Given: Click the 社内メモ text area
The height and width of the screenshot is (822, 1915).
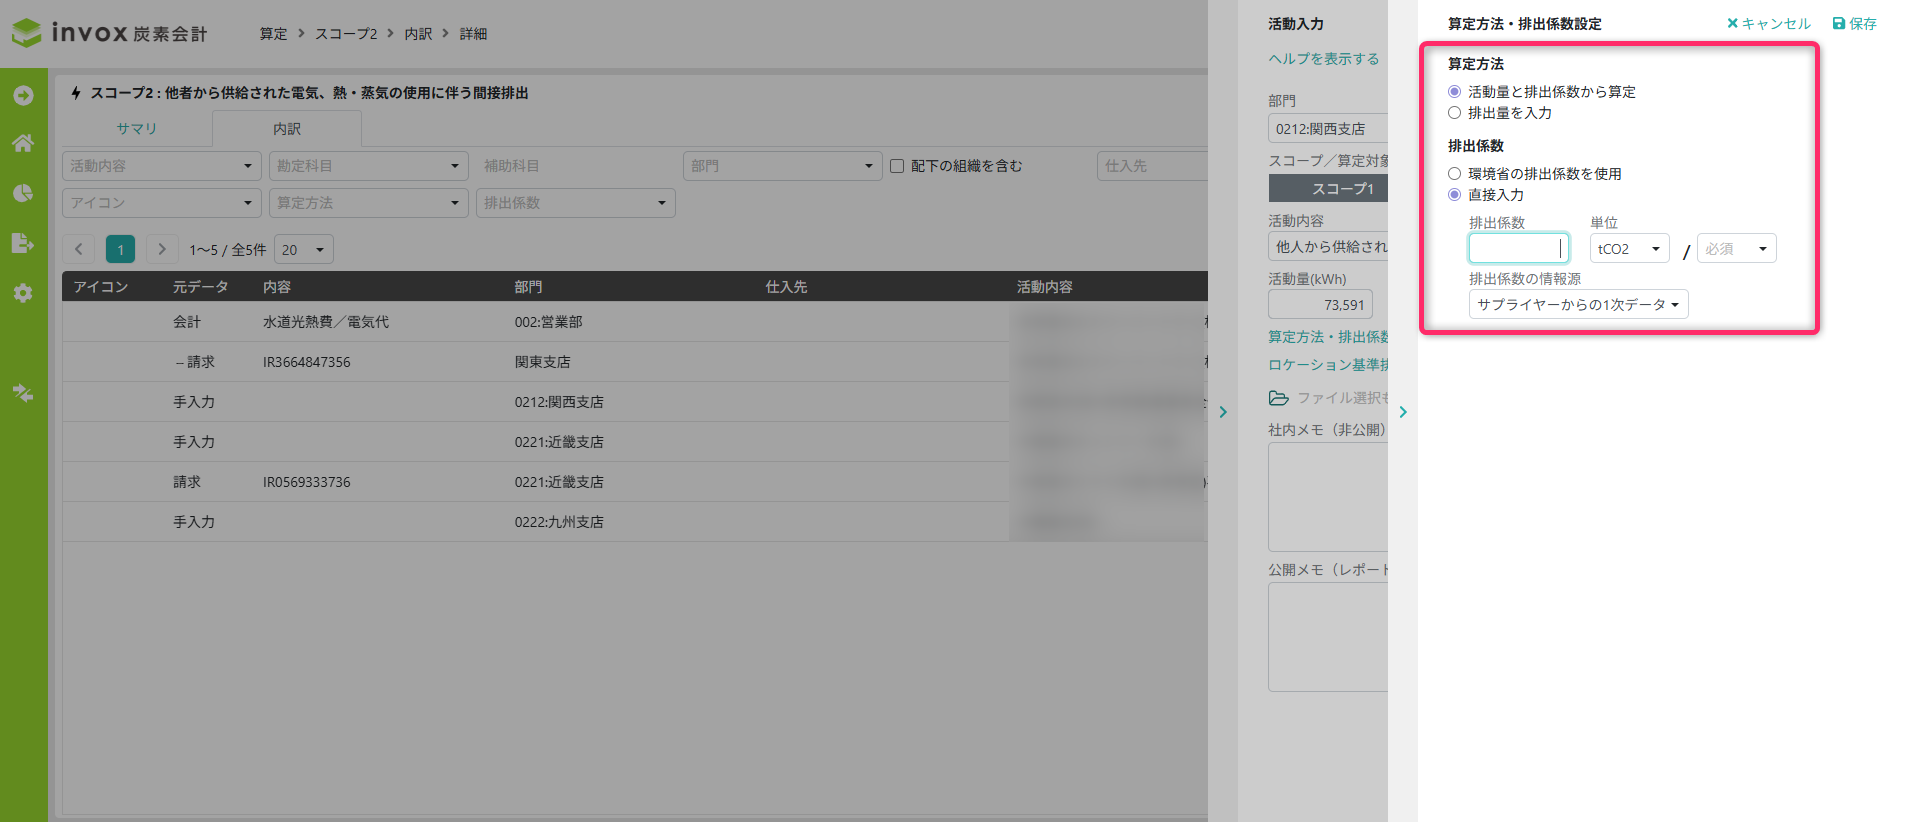Looking at the screenshot, I should (1328, 497).
